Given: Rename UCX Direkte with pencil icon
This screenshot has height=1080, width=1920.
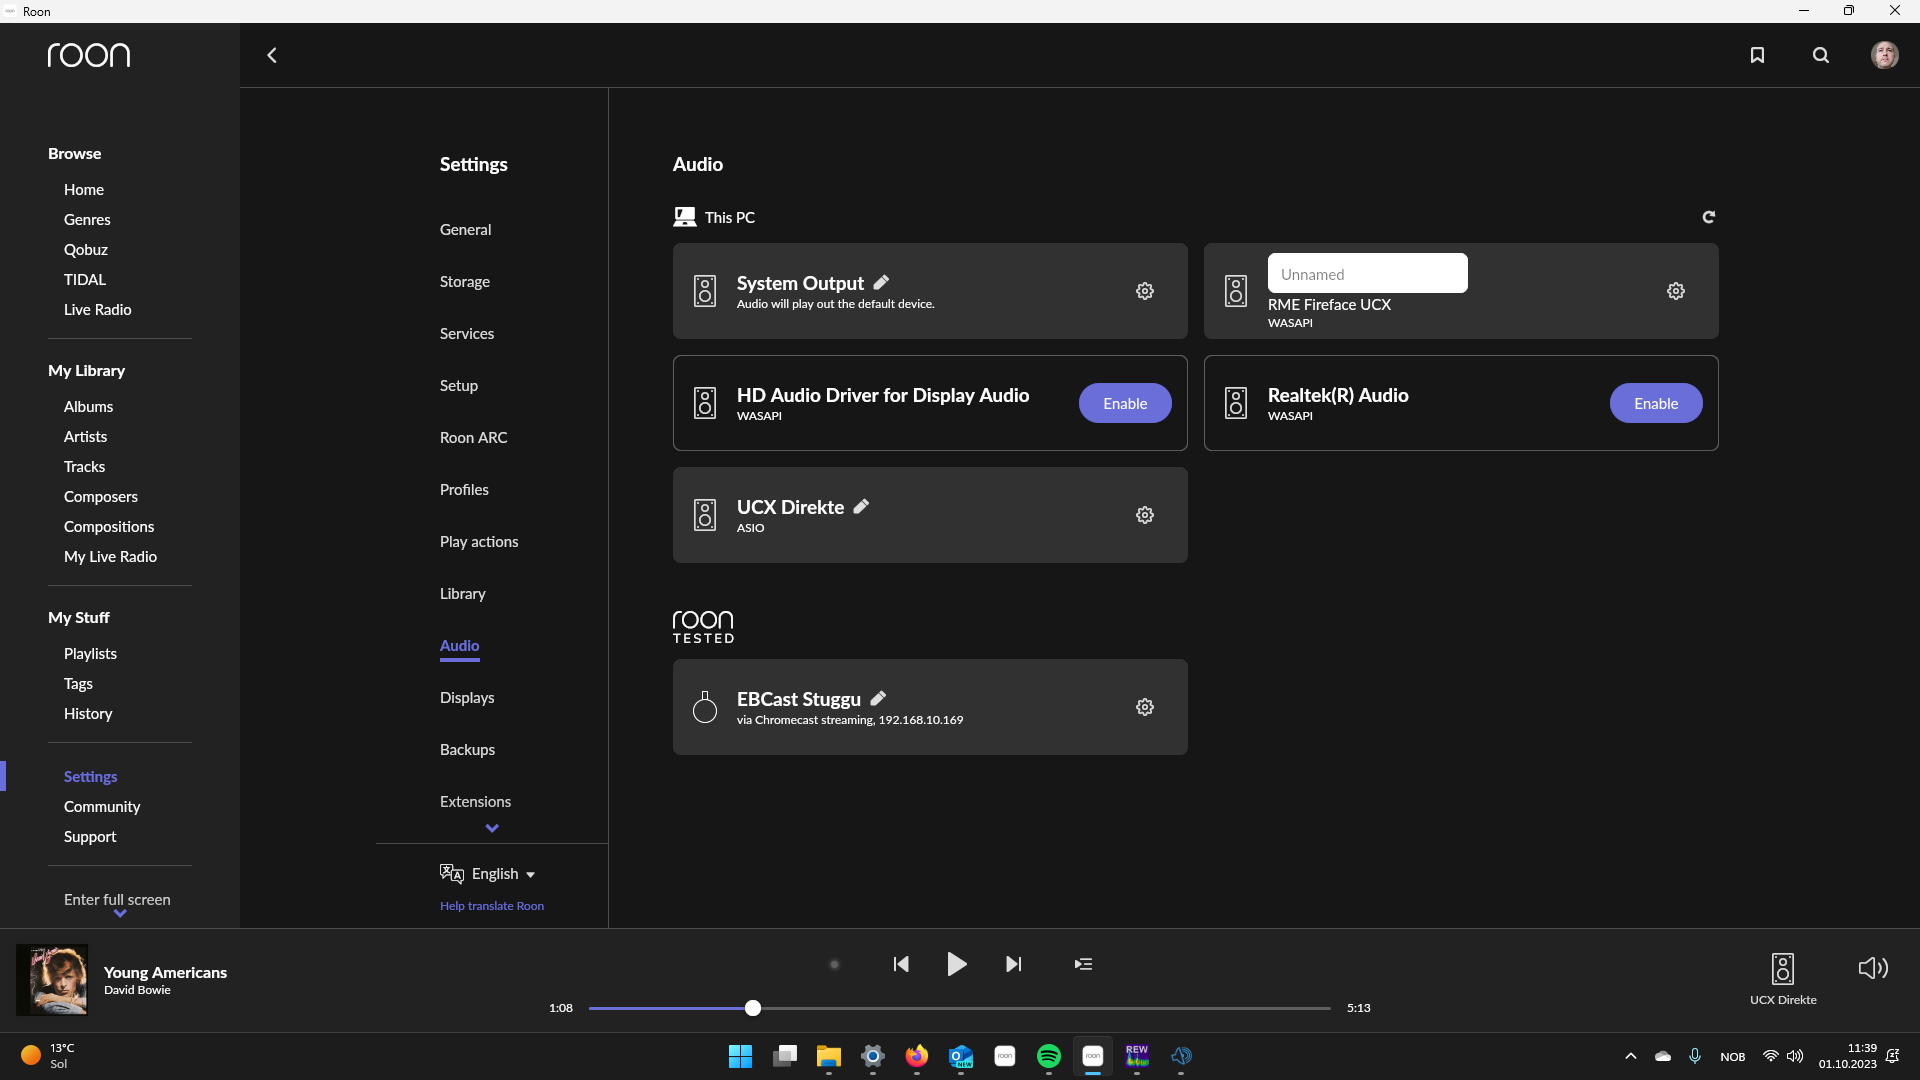Looking at the screenshot, I should click(861, 507).
